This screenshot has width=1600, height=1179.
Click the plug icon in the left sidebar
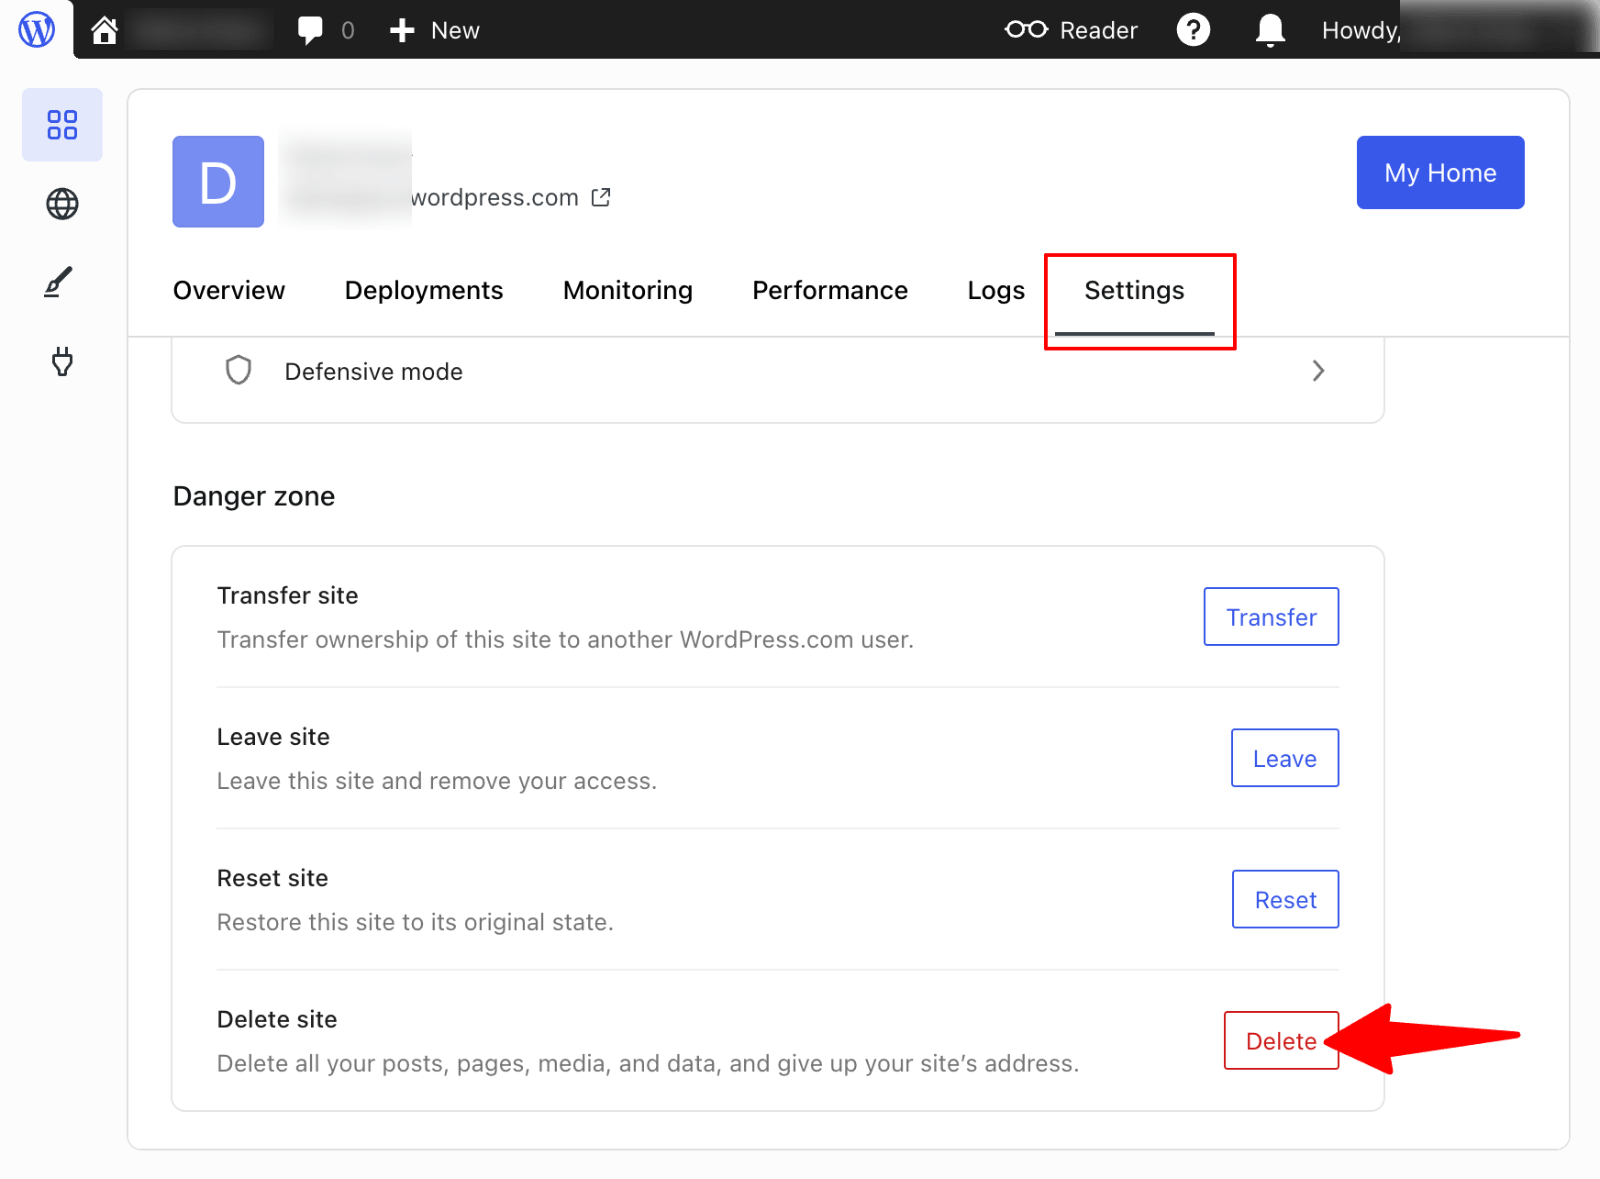click(x=62, y=362)
